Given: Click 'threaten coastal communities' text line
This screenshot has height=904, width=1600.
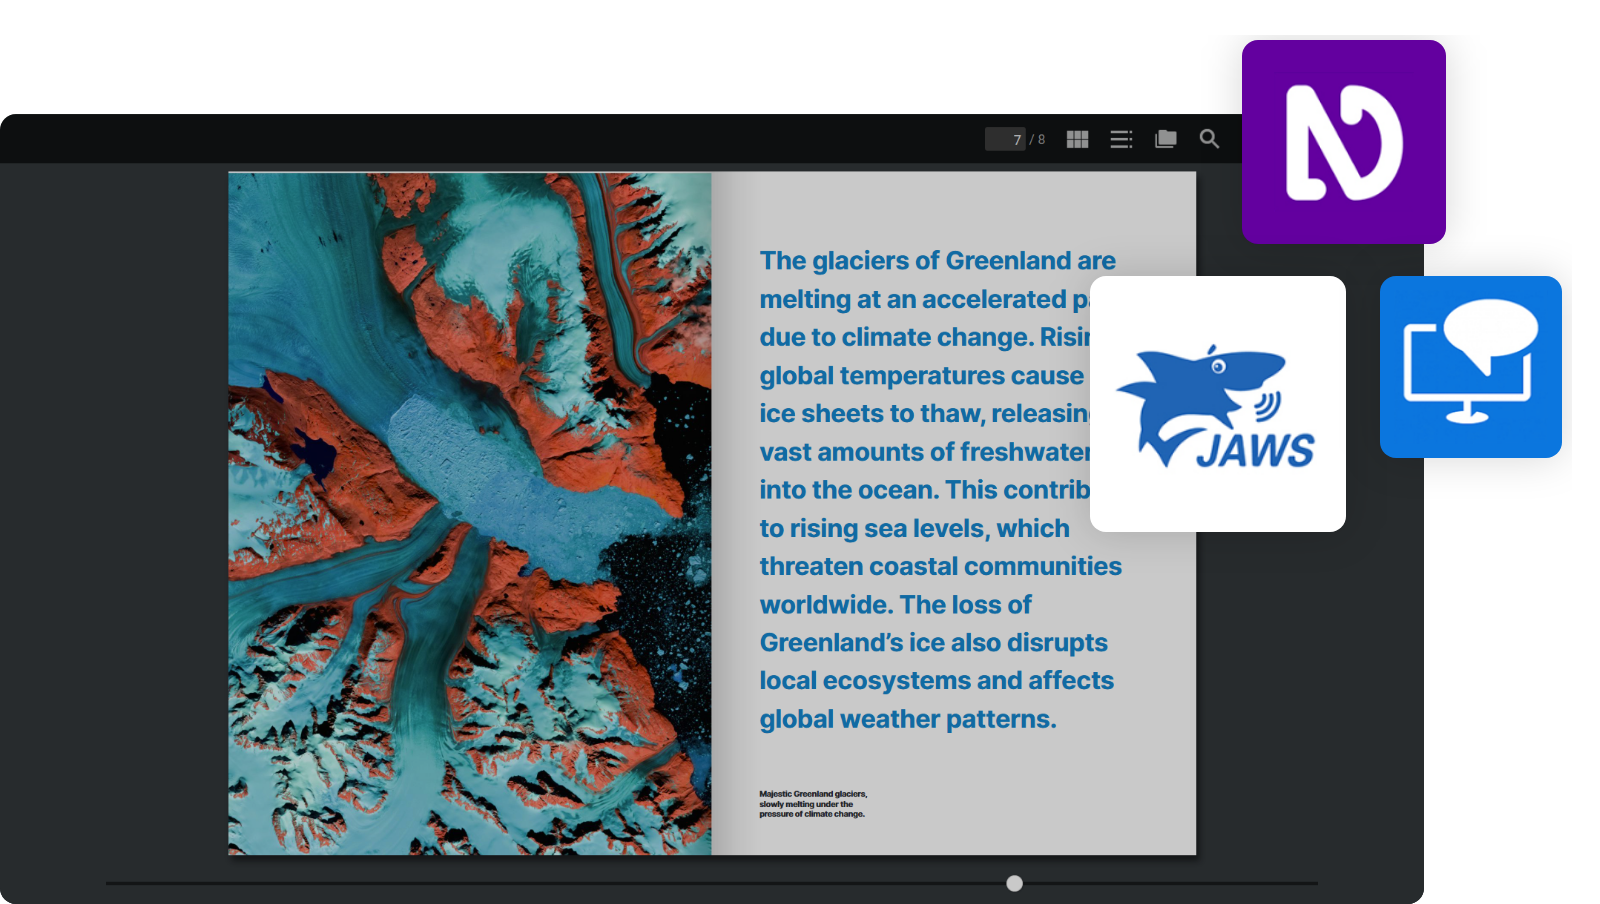Looking at the screenshot, I should [940, 566].
